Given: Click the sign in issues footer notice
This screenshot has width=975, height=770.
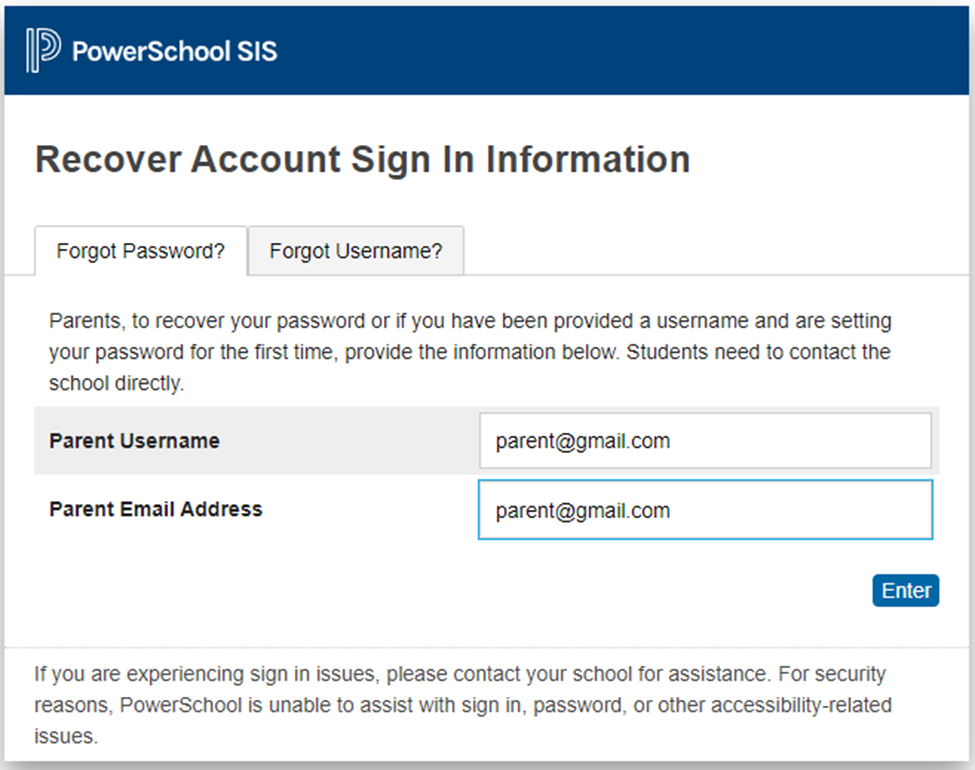Looking at the screenshot, I should coord(463,705).
